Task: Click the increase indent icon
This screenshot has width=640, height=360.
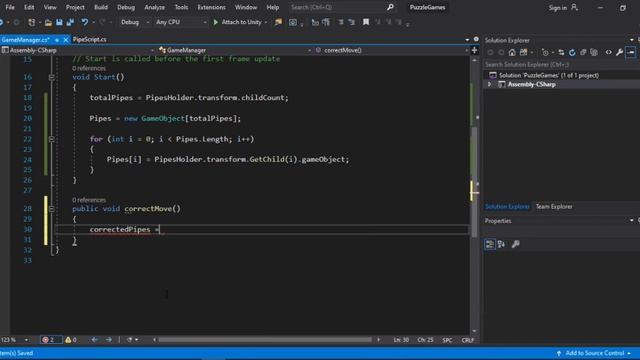Action: (351, 22)
